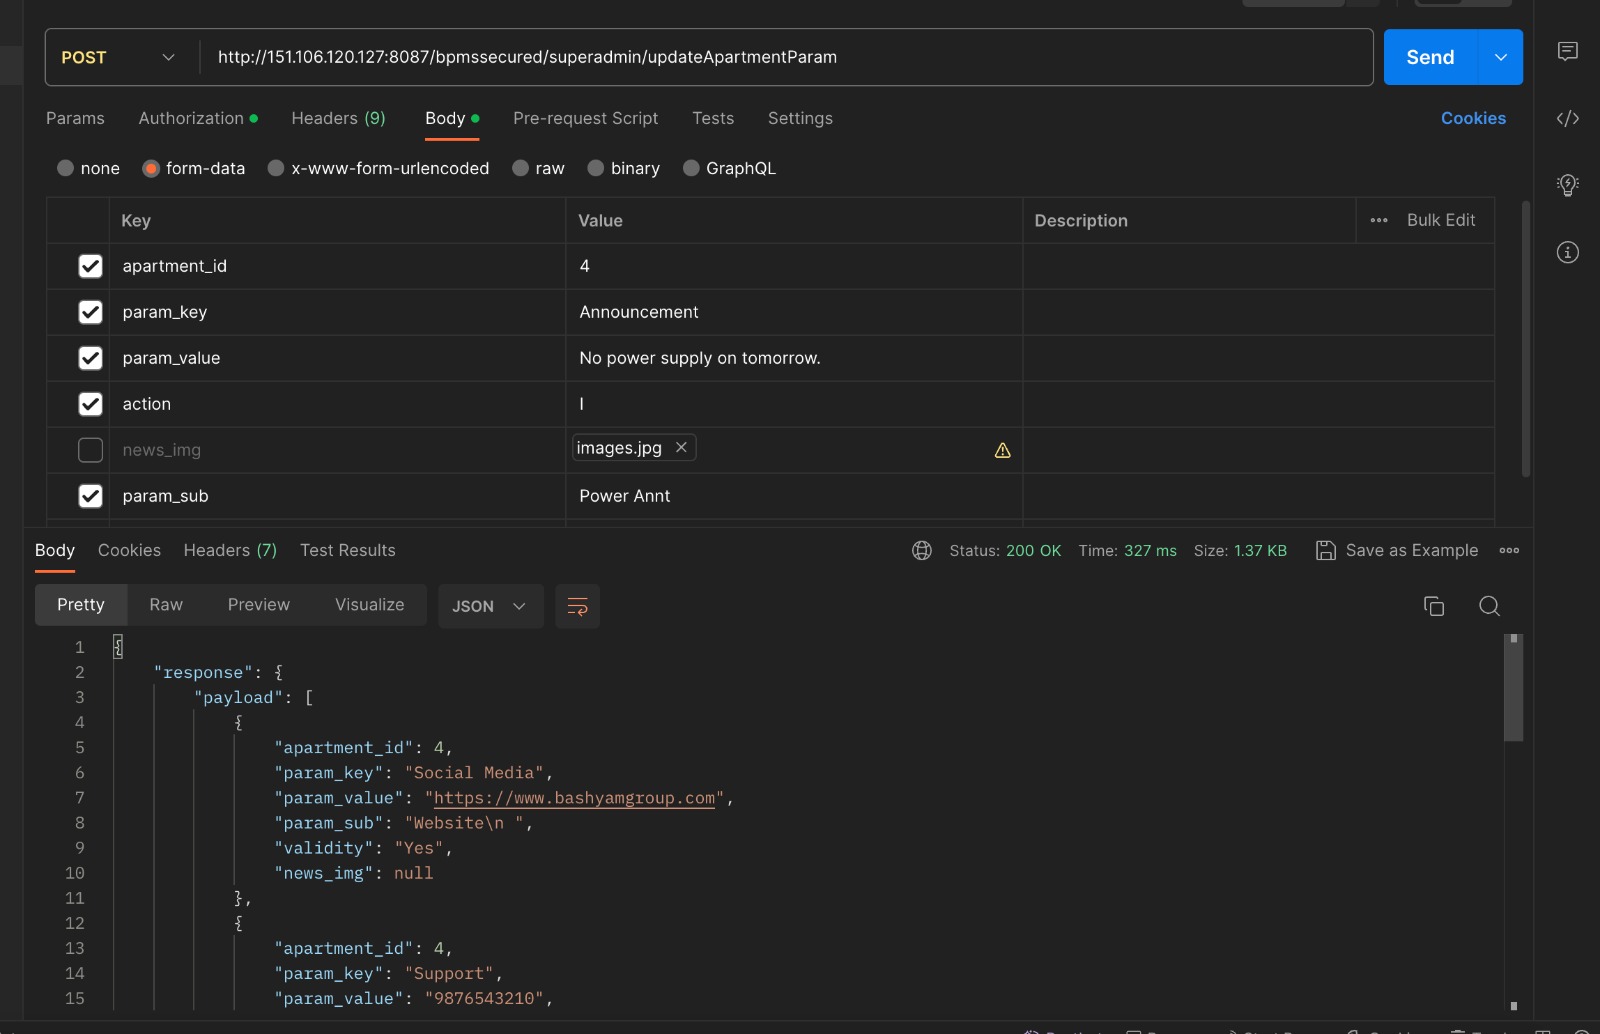Screen dimensions: 1600x1034
Task: Remove images.jpg file from news_img
Action: pyautogui.click(x=681, y=448)
